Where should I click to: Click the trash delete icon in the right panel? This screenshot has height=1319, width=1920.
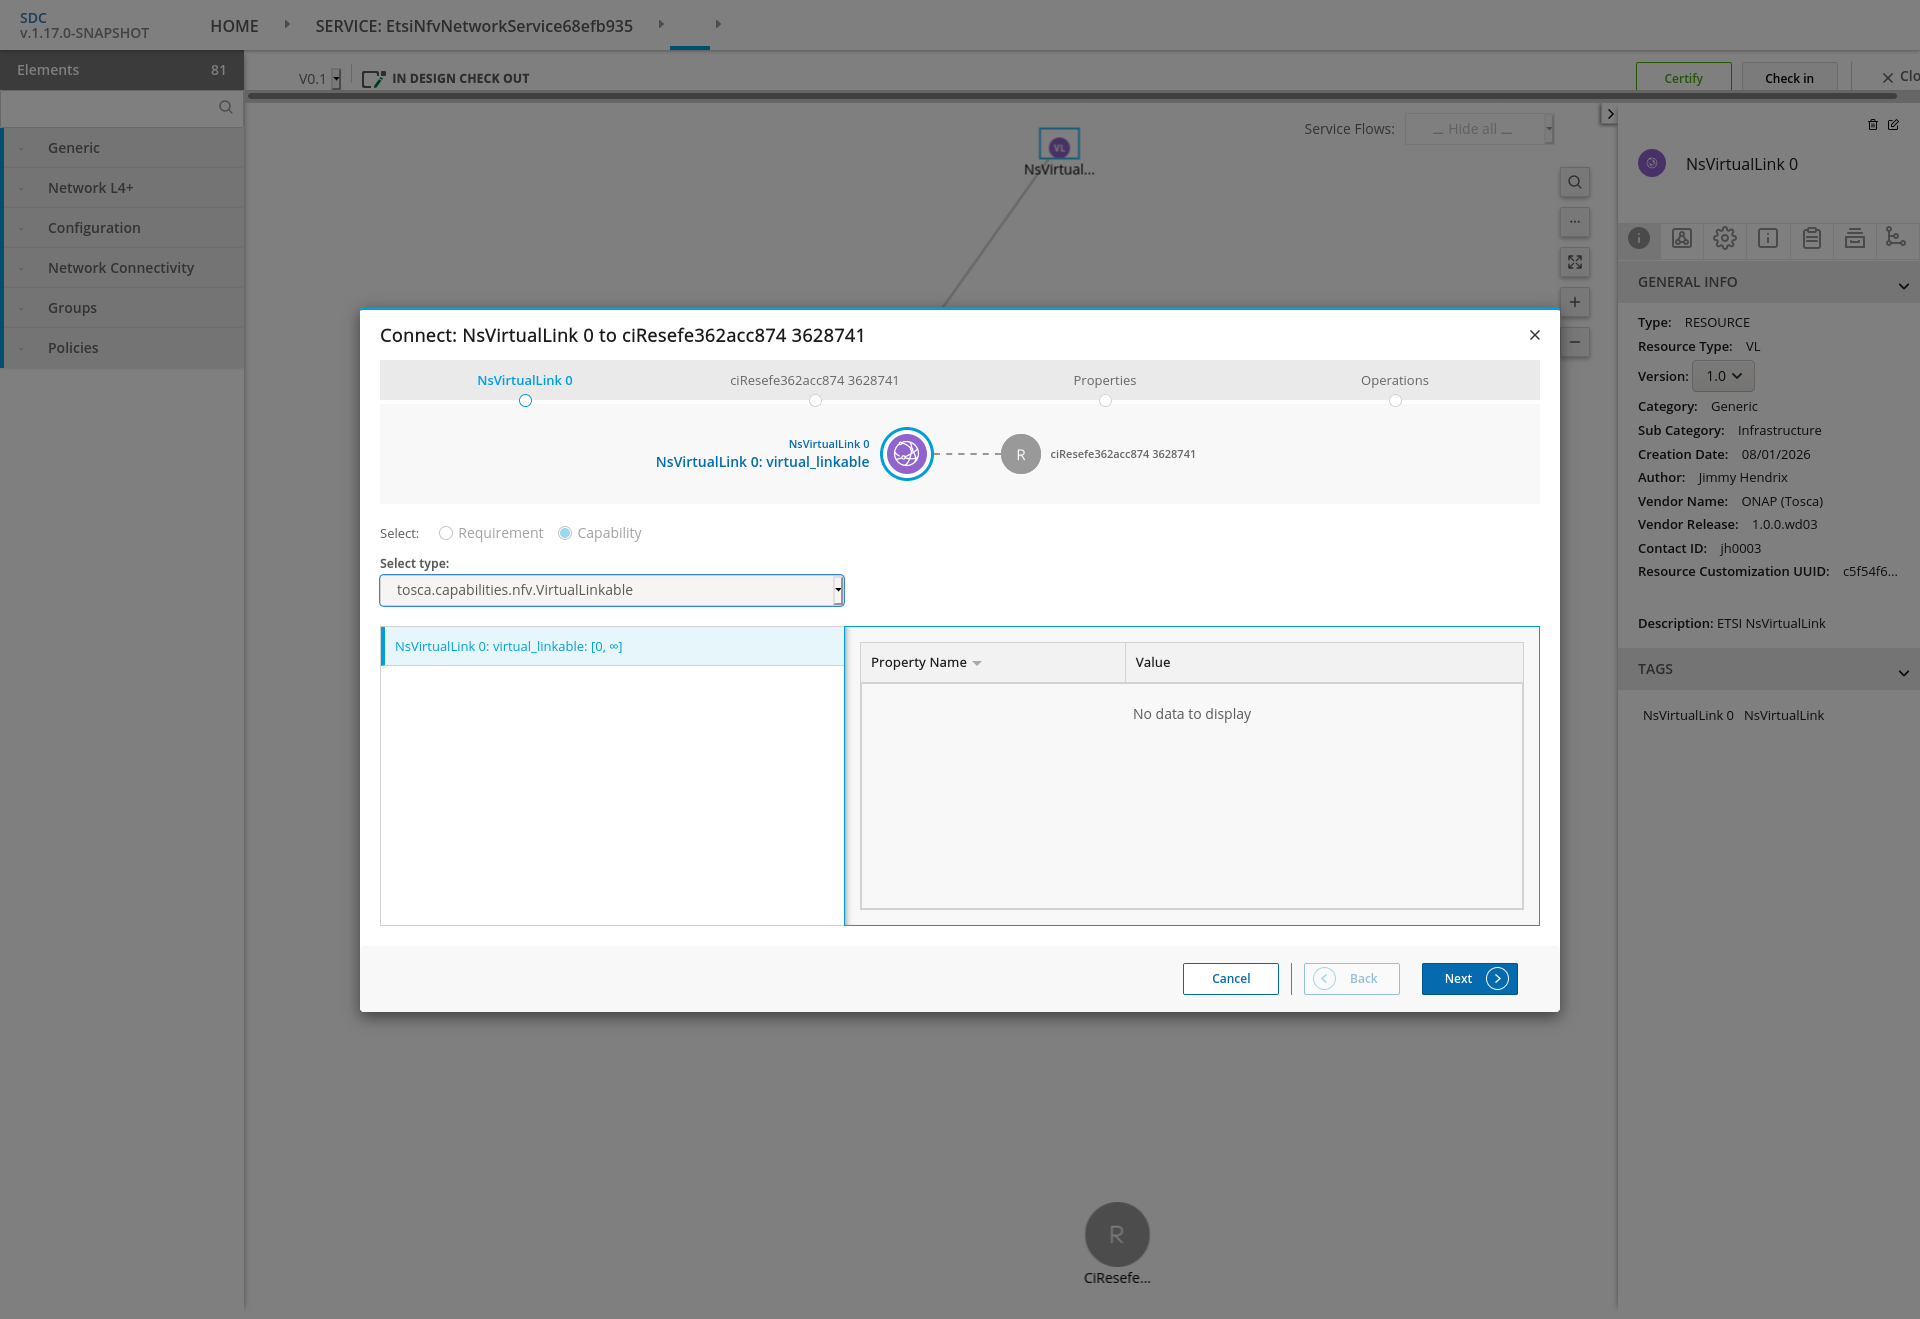pos(1873,125)
